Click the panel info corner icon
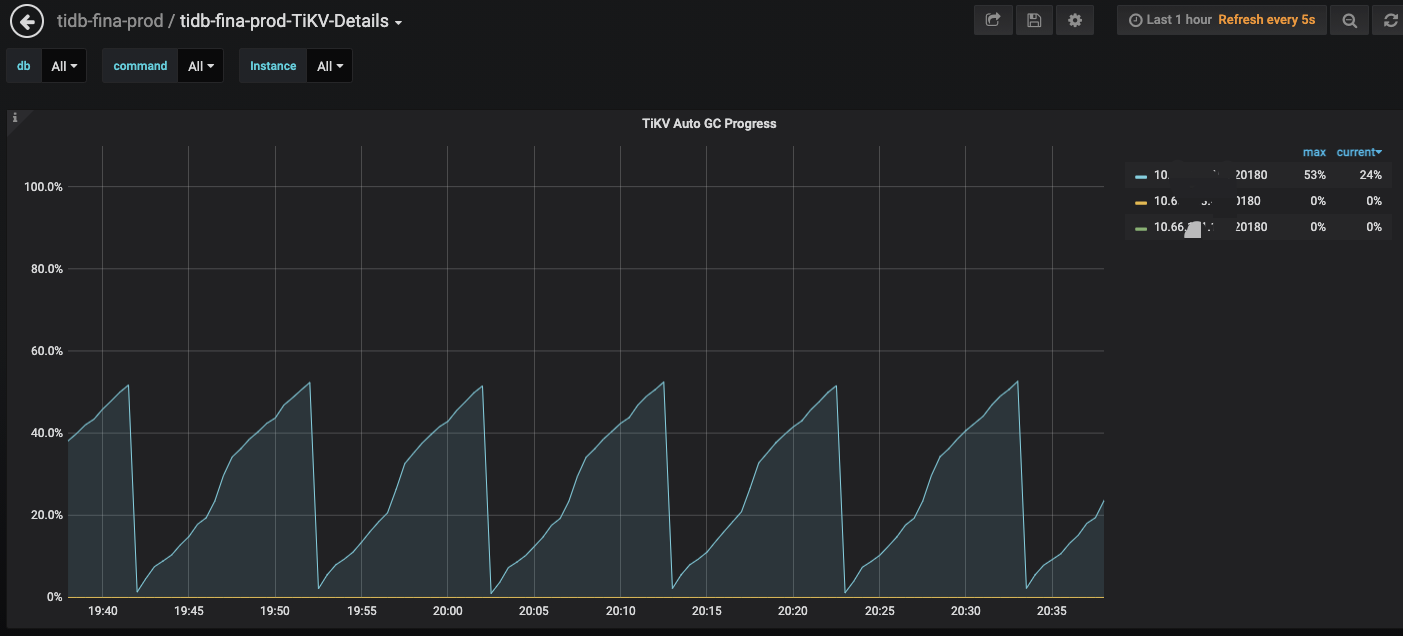This screenshot has width=1403, height=636. [x=15, y=118]
